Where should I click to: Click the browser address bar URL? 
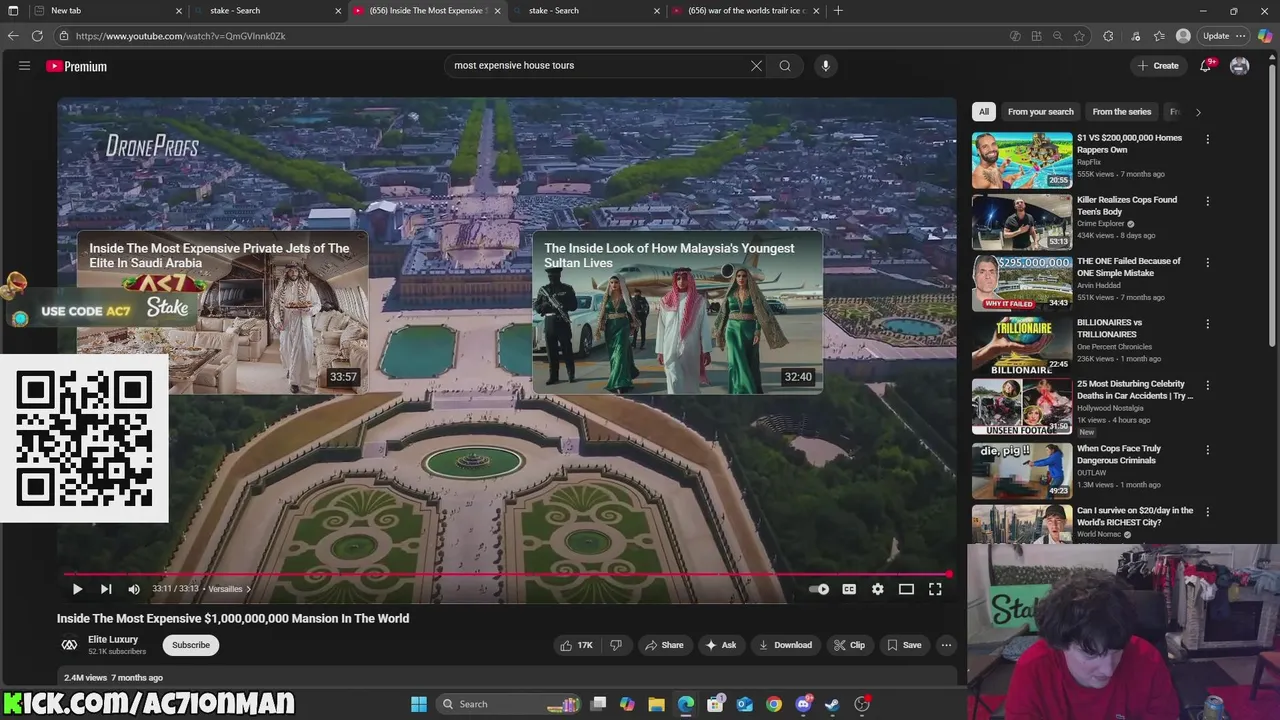[x=180, y=36]
